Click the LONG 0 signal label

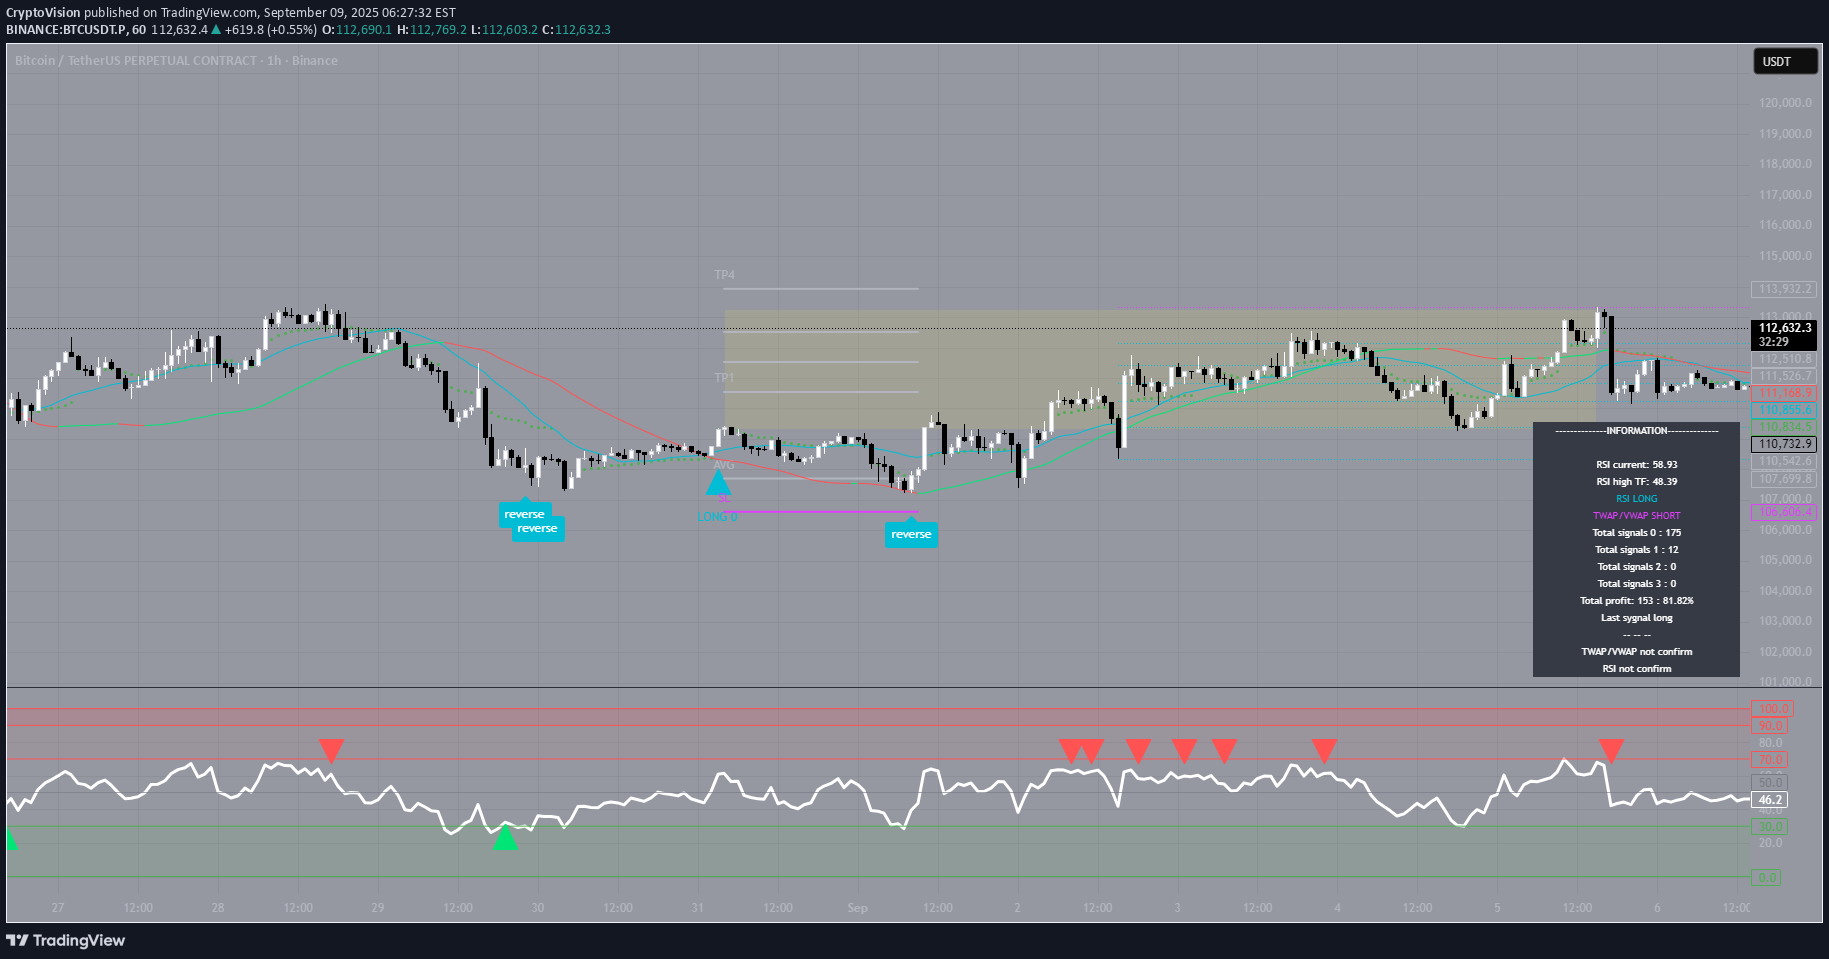[718, 517]
